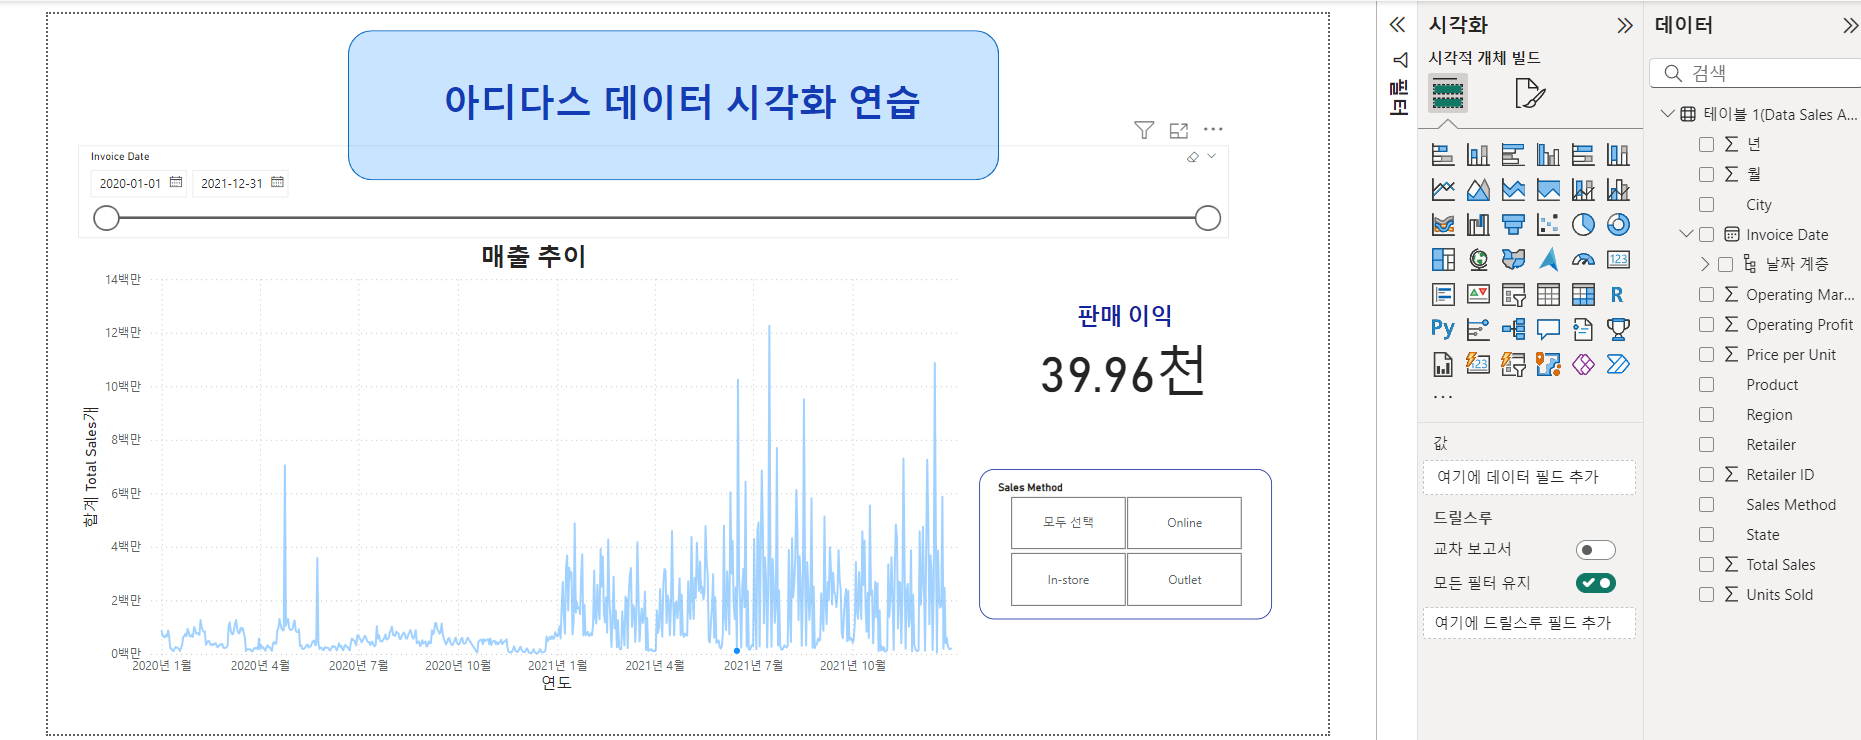1861x740 pixels.
Task: Collapse the 테이블 1 data table tree
Action: pyautogui.click(x=1667, y=114)
